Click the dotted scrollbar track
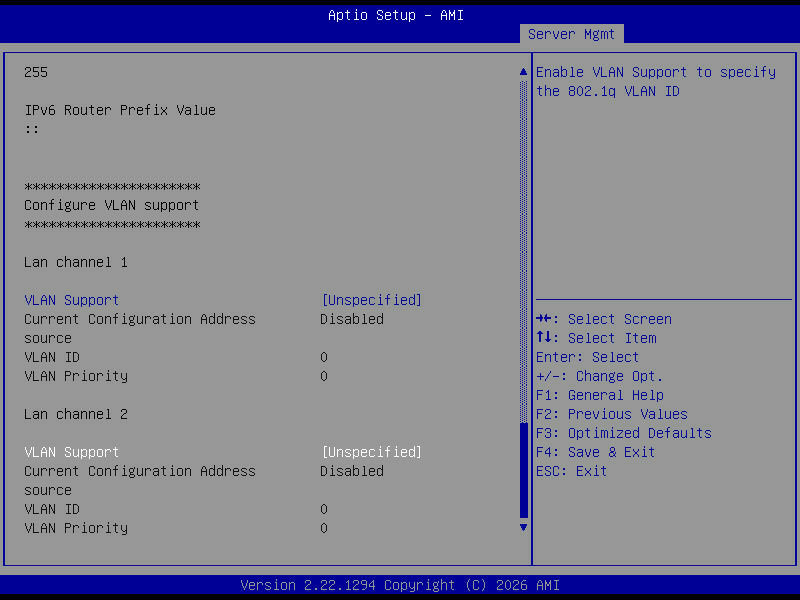This screenshot has width=800, height=600. pyautogui.click(x=523, y=250)
